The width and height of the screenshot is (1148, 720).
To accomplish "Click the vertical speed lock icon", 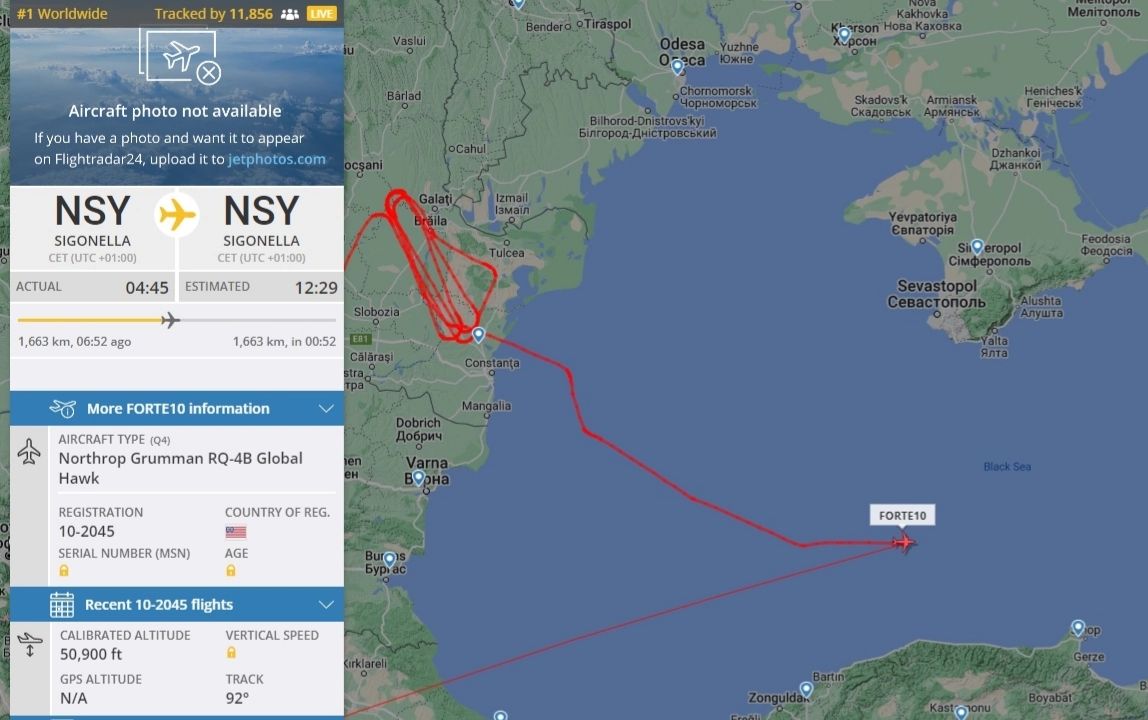I will (x=231, y=653).
